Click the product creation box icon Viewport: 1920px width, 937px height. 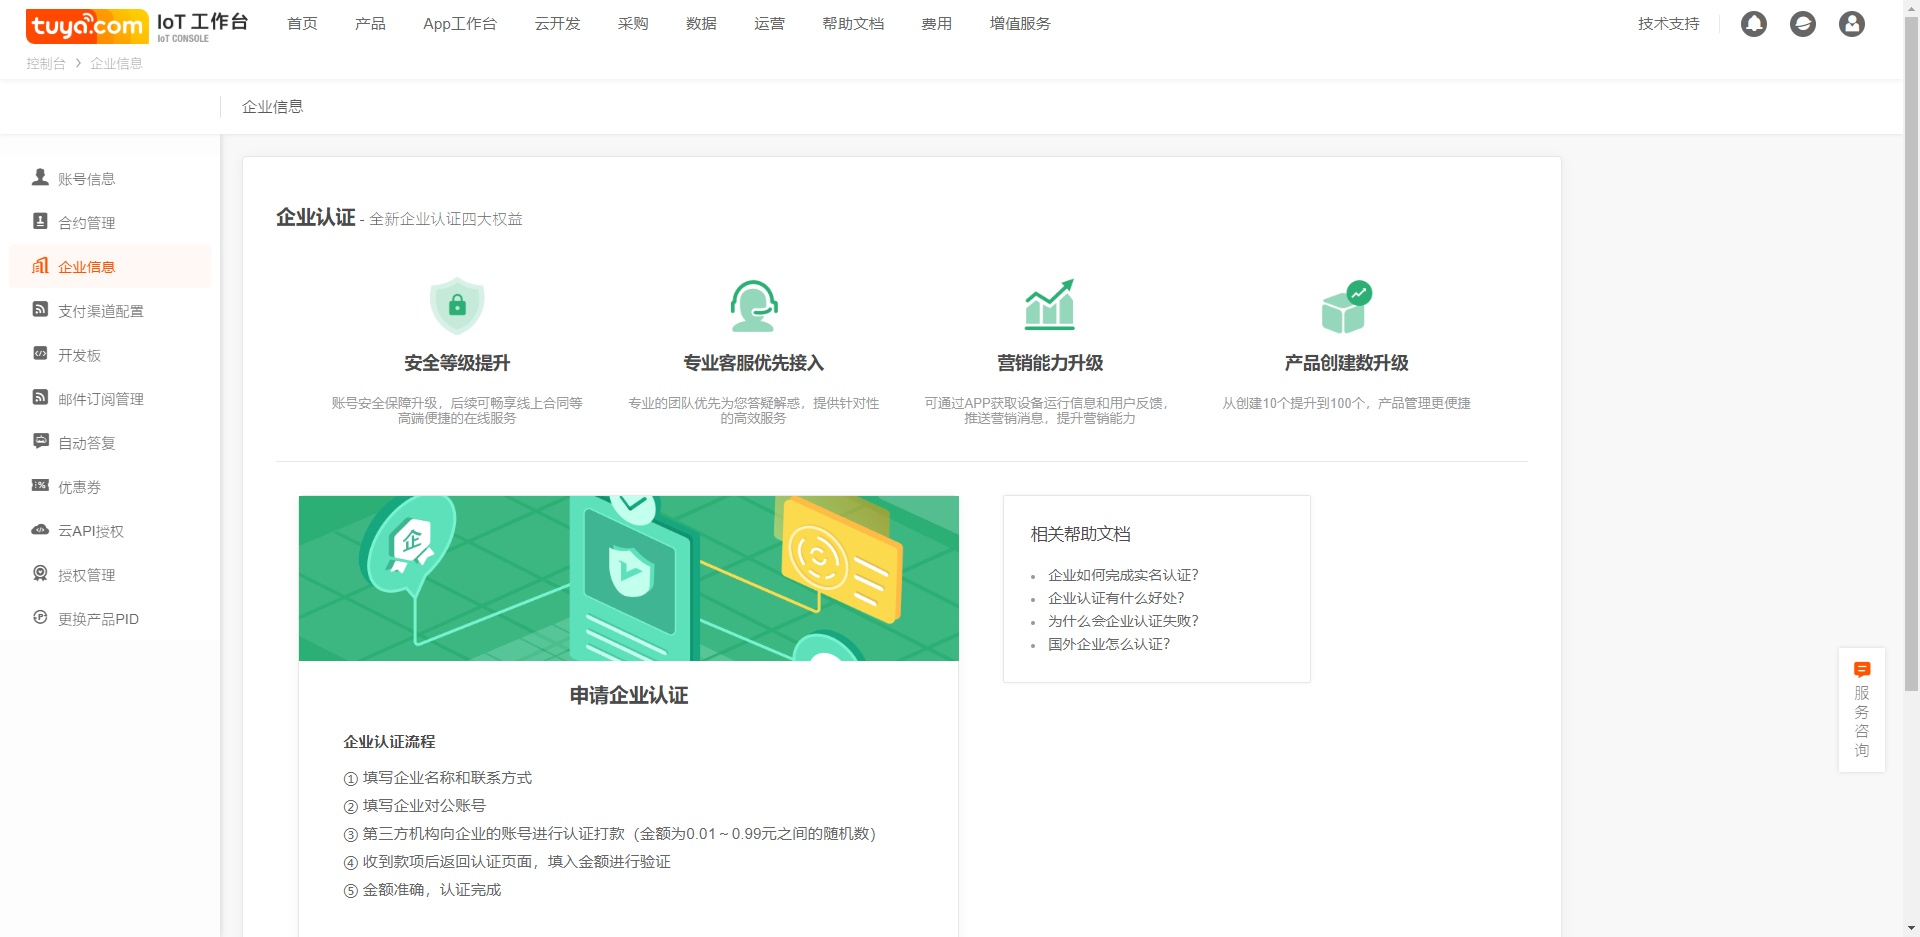1345,306
